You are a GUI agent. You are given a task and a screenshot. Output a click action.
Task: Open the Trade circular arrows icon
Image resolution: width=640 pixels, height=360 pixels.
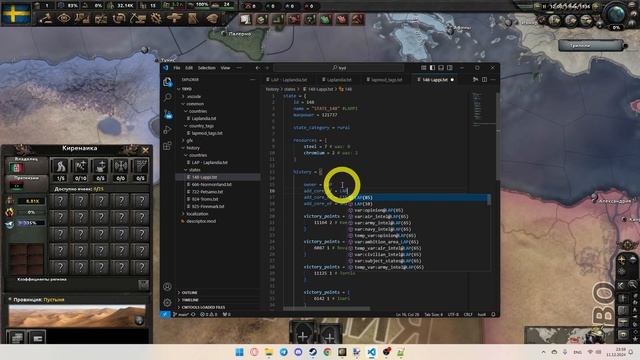tap(119, 18)
